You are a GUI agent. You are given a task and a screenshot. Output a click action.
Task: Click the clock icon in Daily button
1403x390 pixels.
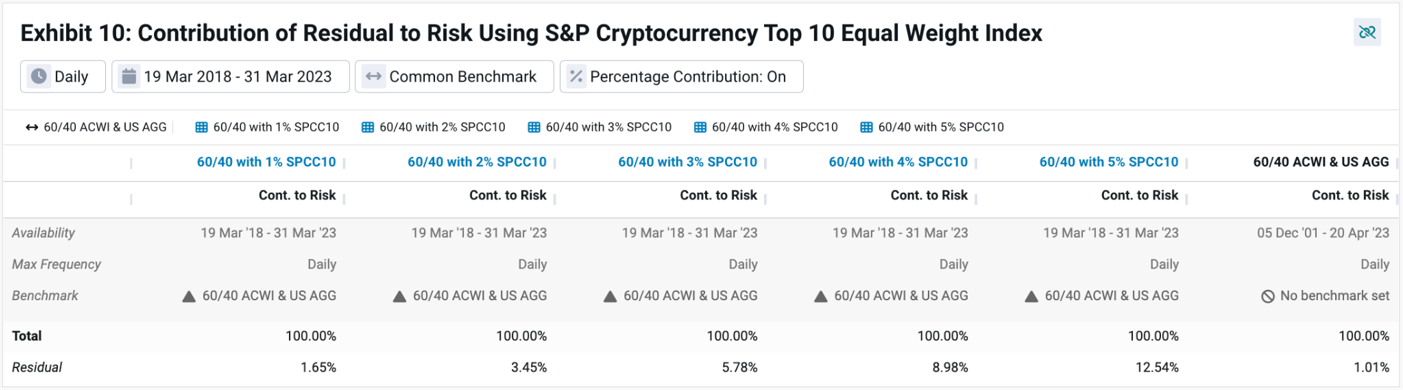[39, 76]
